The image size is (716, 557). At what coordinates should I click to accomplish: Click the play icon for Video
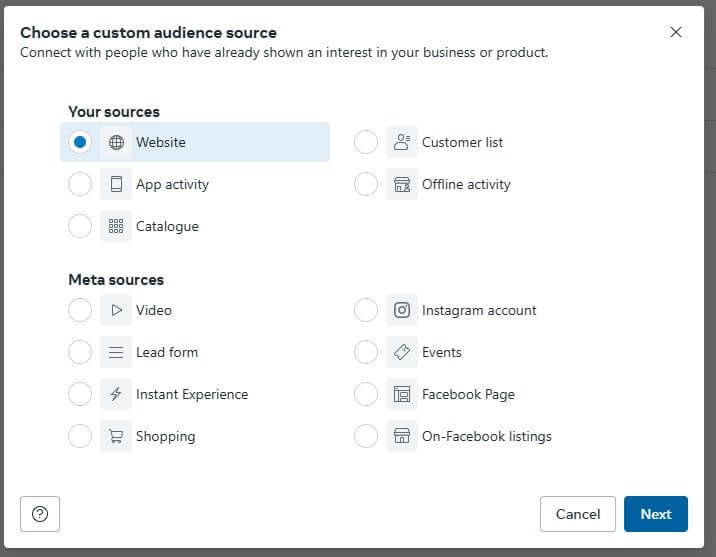(116, 310)
